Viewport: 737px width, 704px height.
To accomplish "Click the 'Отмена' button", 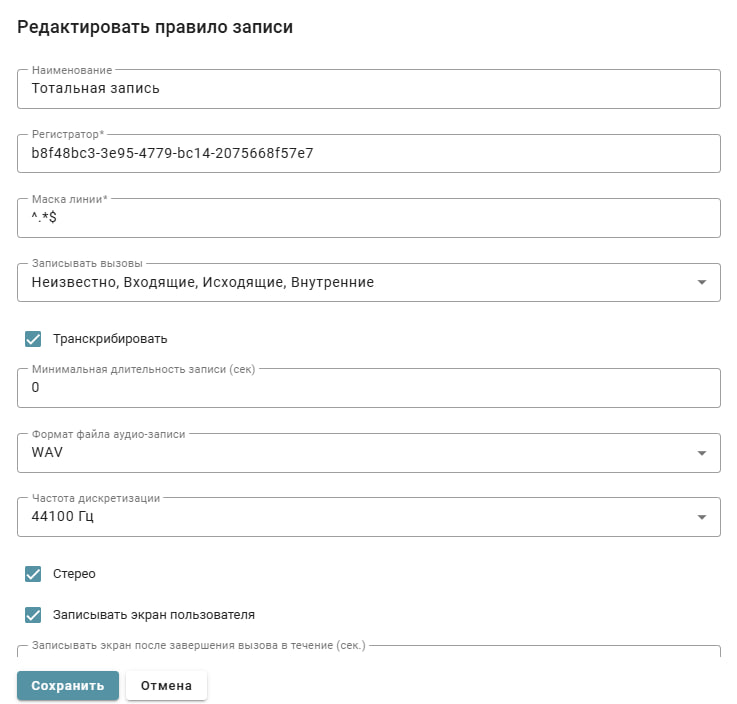I will click(166, 686).
